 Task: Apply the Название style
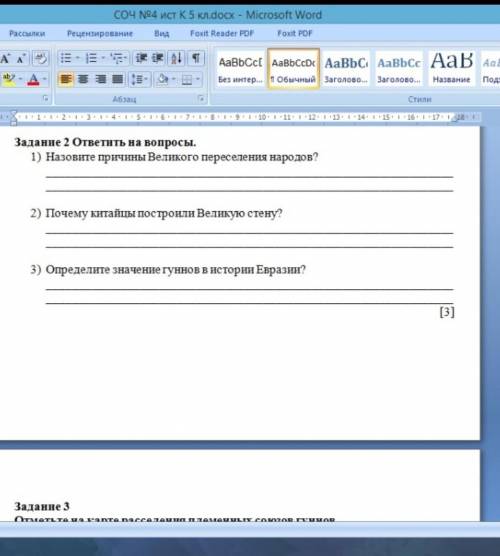[x=451, y=69]
